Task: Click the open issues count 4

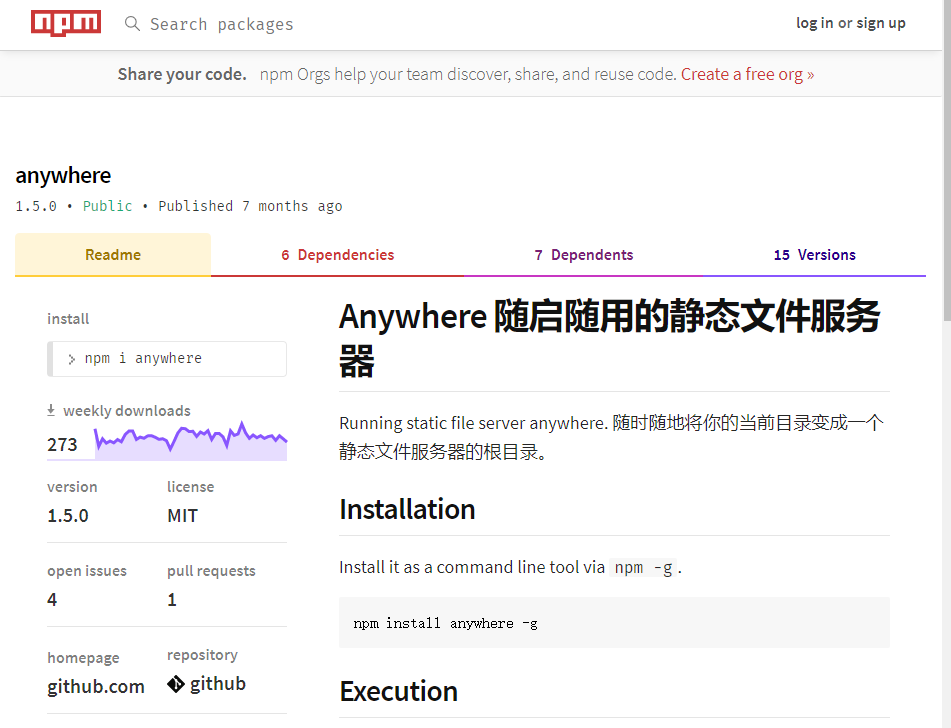Action: click(52, 599)
